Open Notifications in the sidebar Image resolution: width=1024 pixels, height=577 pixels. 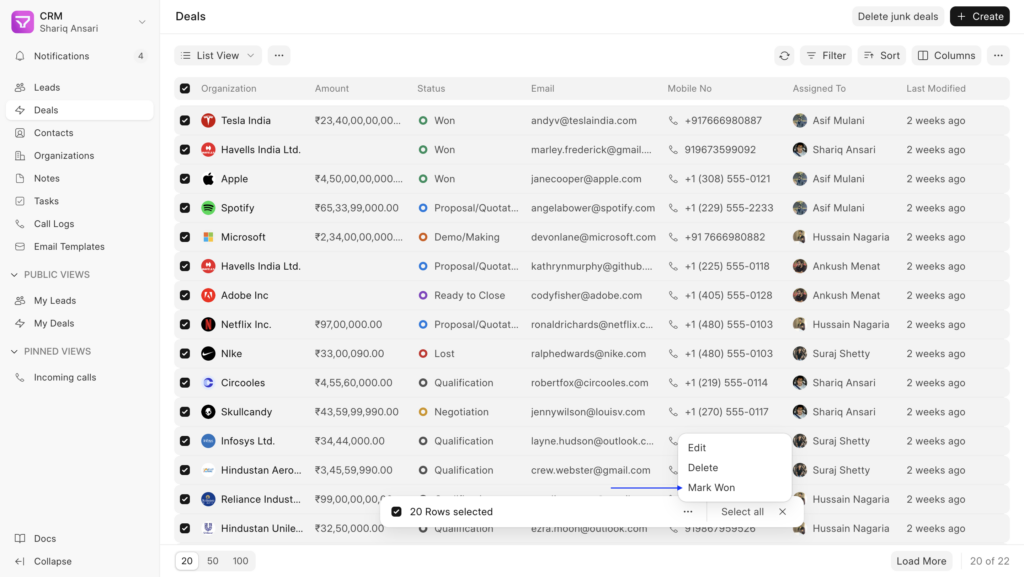tap(61, 56)
